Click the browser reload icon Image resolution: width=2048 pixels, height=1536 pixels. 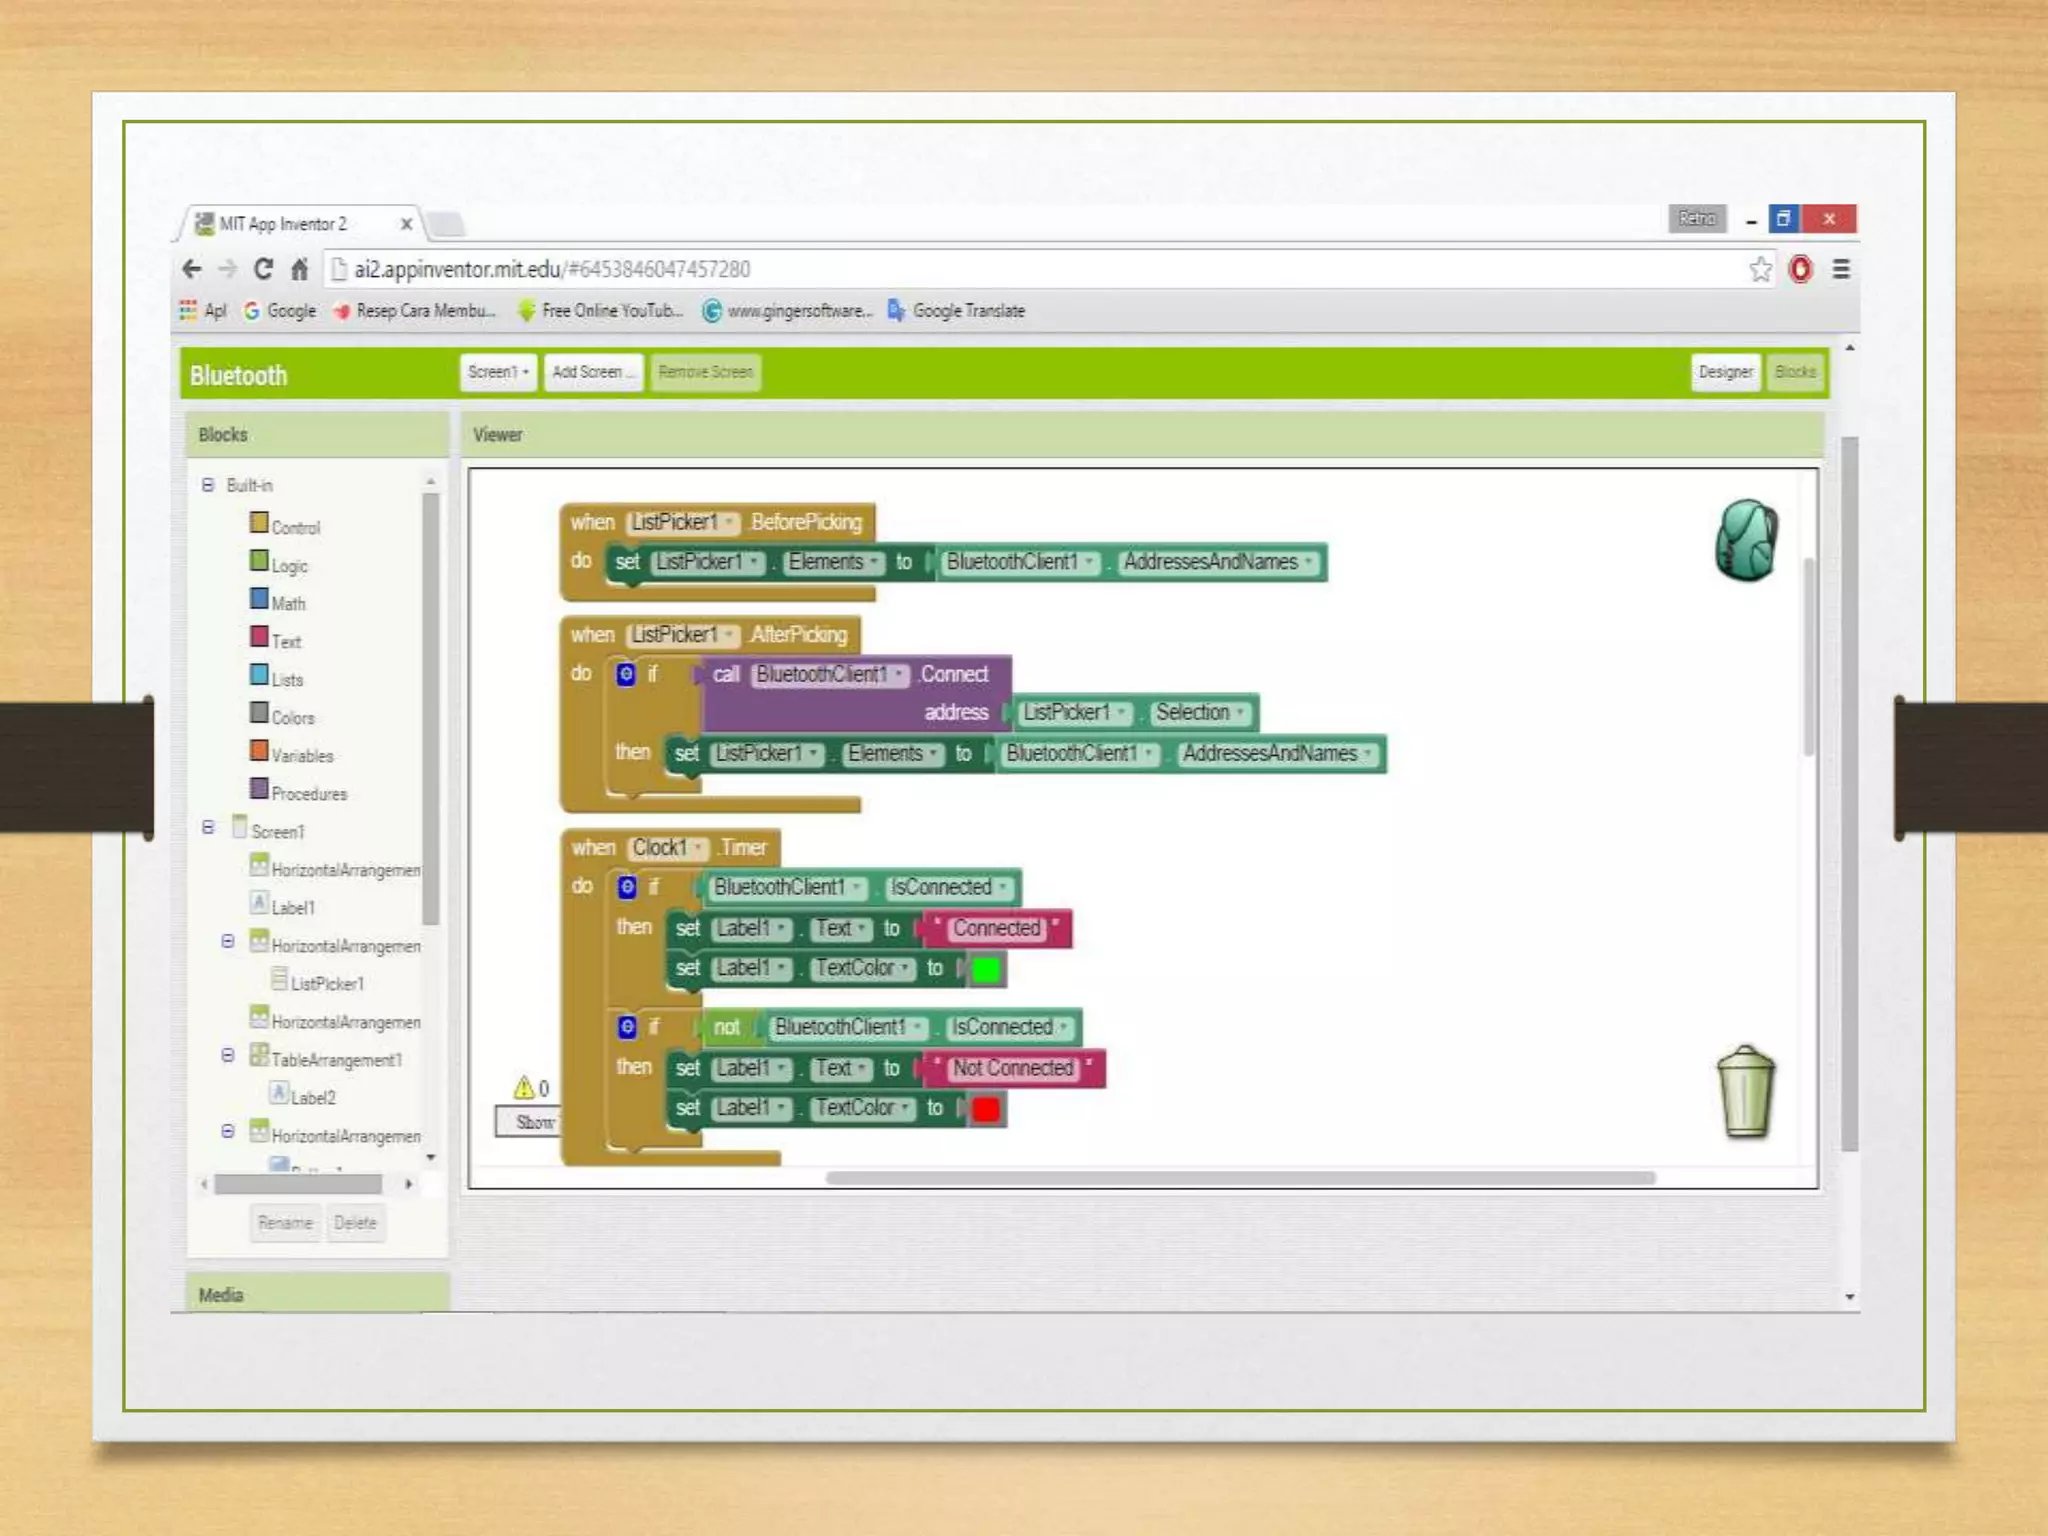(263, 269)
